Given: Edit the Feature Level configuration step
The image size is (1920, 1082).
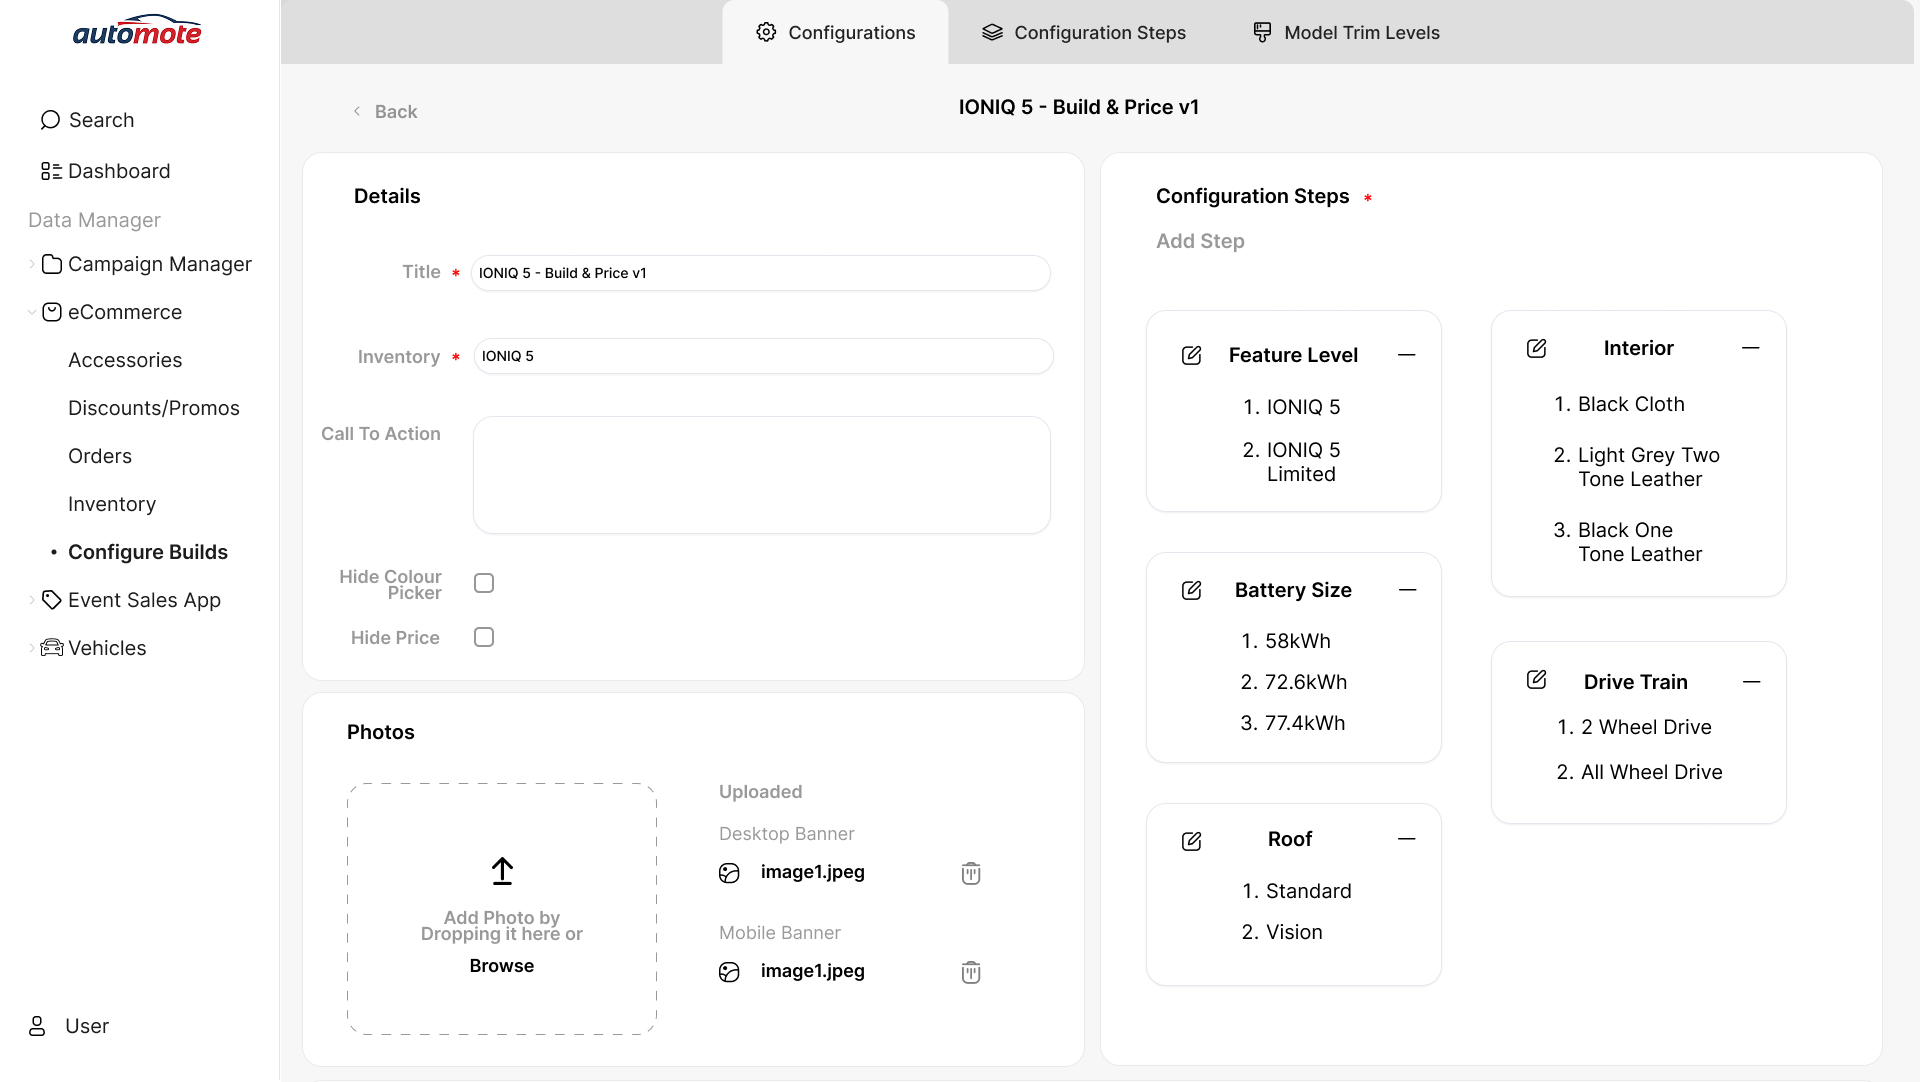Looking at the screenshot, I should pos(1191,355).
